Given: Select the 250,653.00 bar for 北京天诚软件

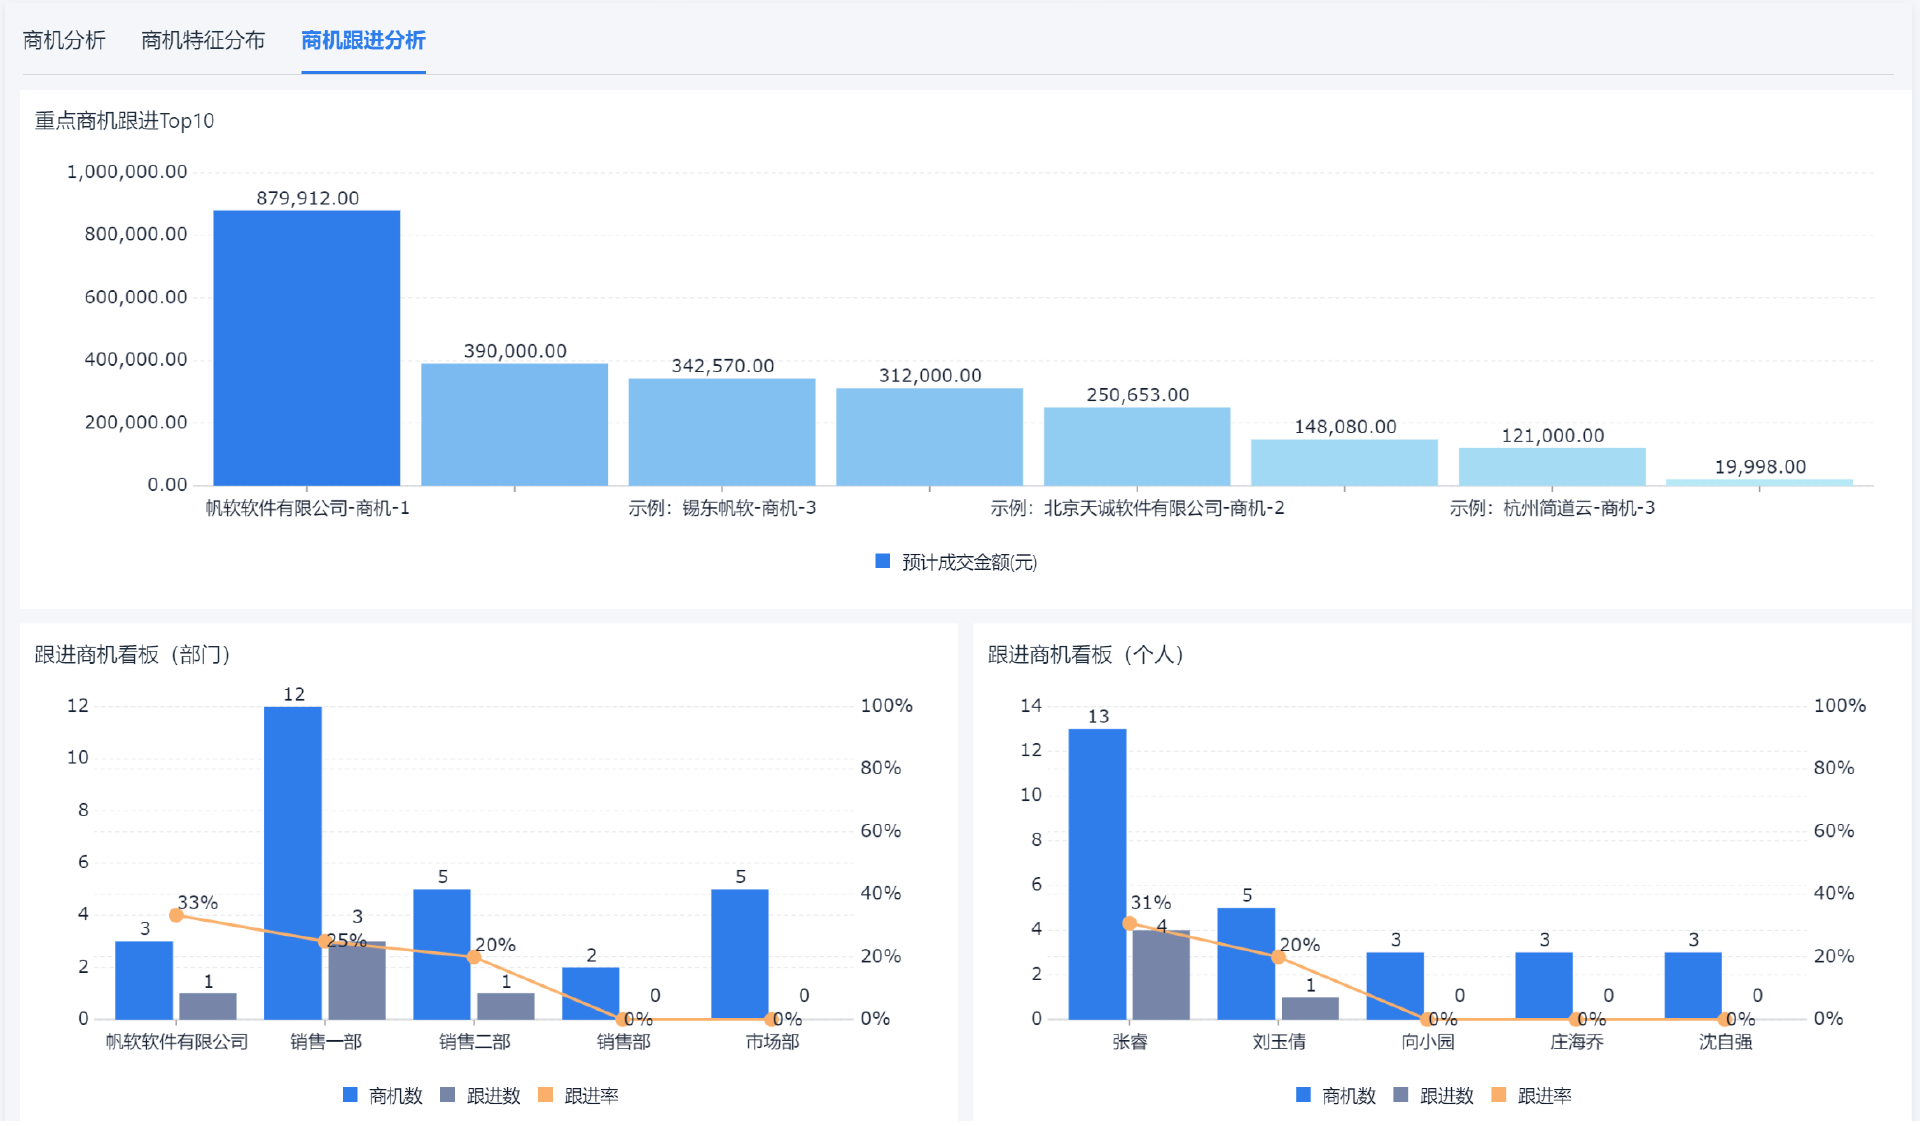Looking at the screenshot, I should [1137, 446].
